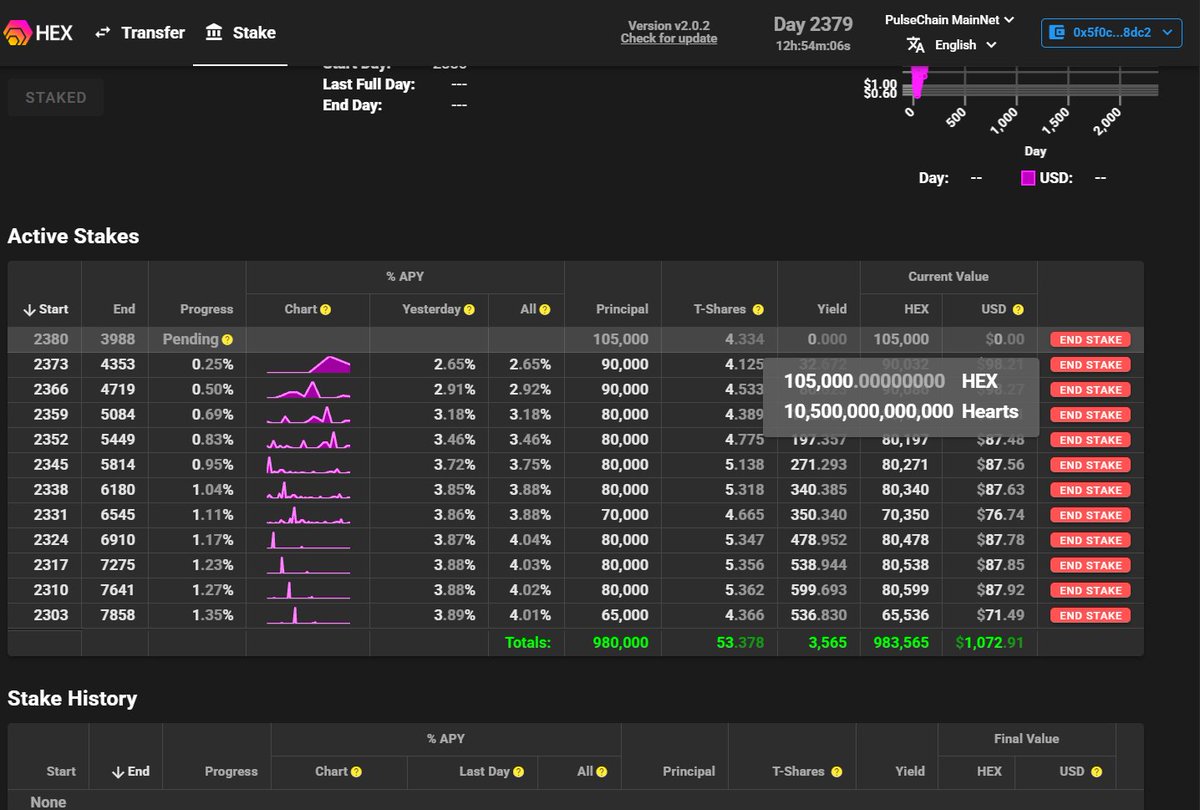Sort Stake History by End column

point(130,771)
